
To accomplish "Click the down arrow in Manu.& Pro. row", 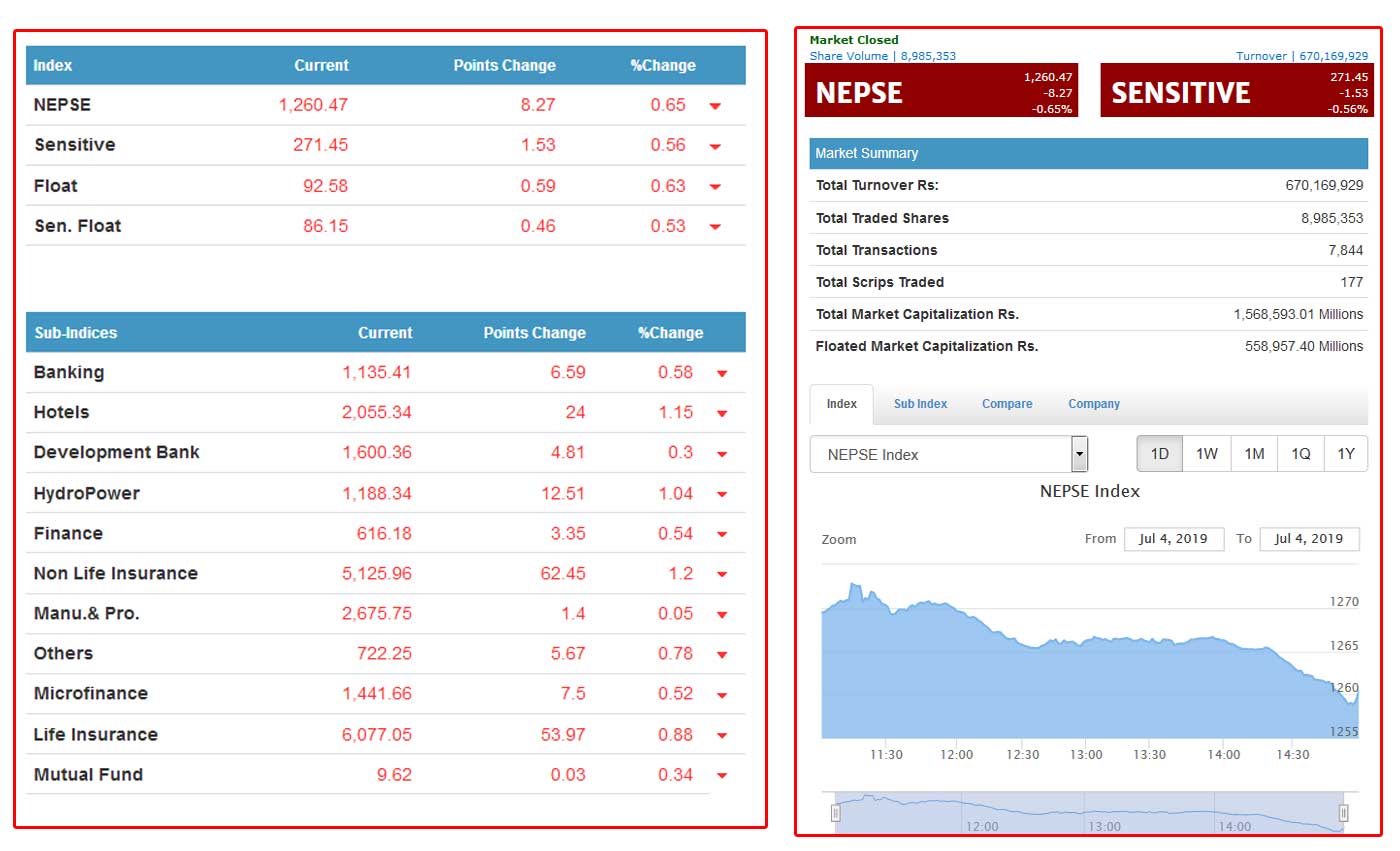I will click(x=722, y=615).
